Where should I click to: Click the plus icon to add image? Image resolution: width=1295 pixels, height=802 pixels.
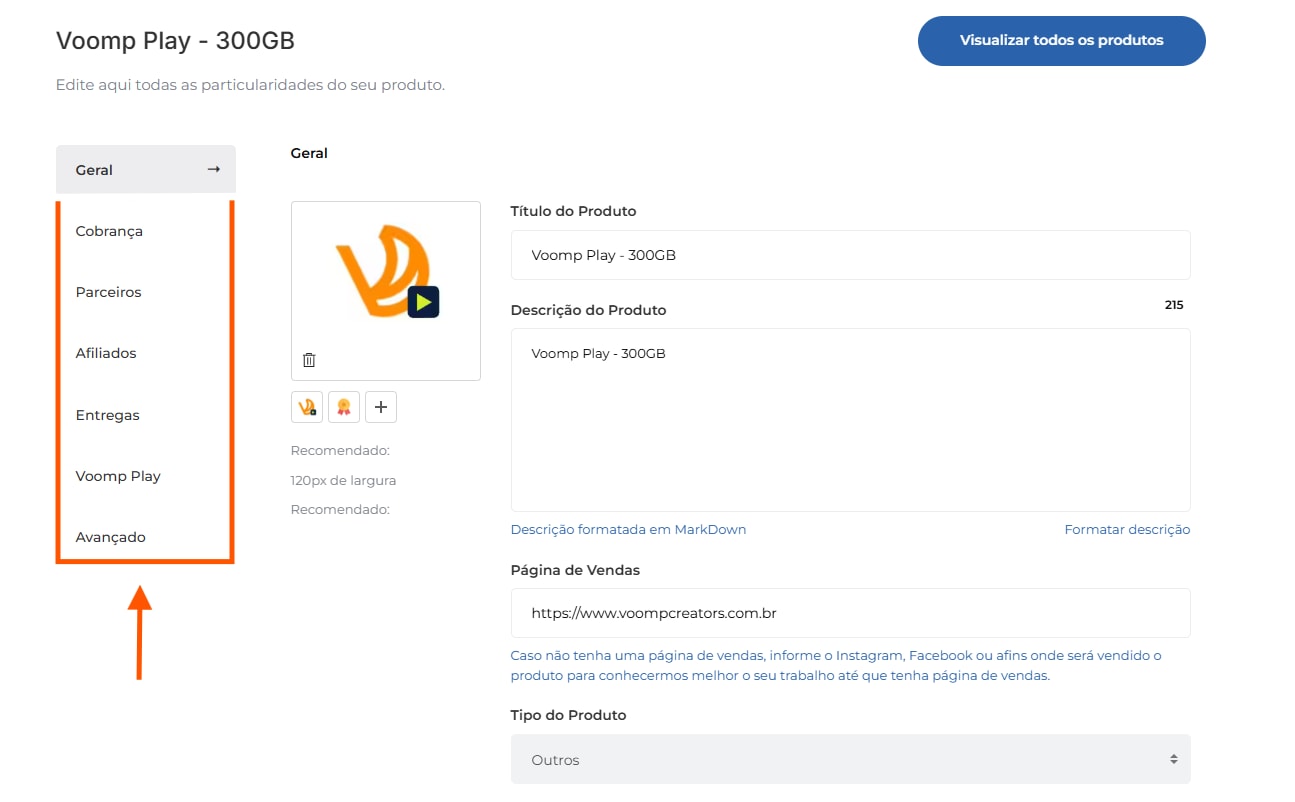click(381, 407)
